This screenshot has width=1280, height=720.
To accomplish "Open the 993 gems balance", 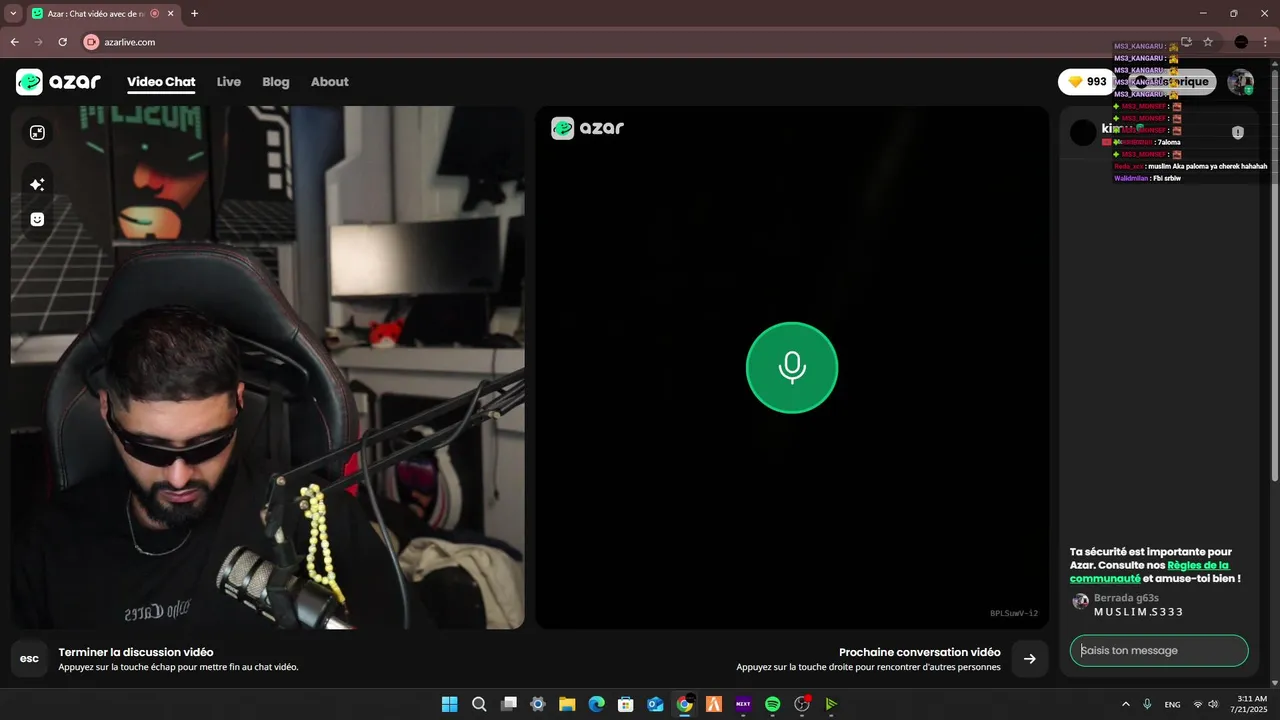I will (1086, 82).
